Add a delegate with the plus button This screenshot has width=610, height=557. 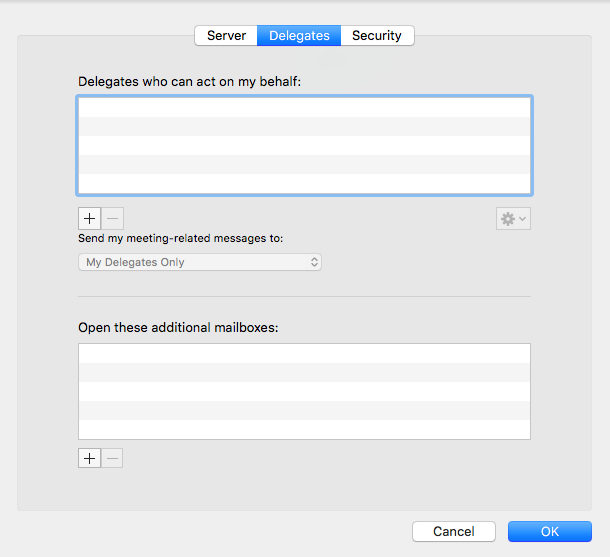coord(89,219)
